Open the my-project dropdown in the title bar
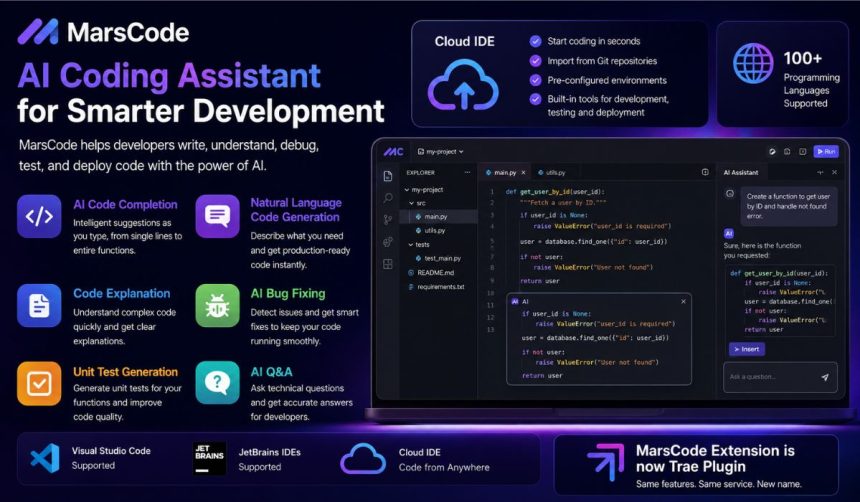The height and width of the screenshot is (502, 860). [x=440, y=151]
